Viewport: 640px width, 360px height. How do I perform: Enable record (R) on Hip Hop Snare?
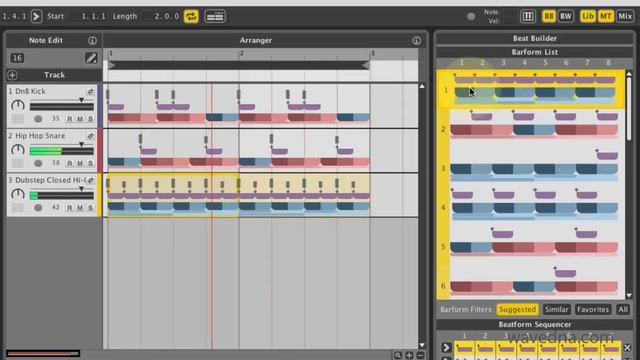coord(70,163)
